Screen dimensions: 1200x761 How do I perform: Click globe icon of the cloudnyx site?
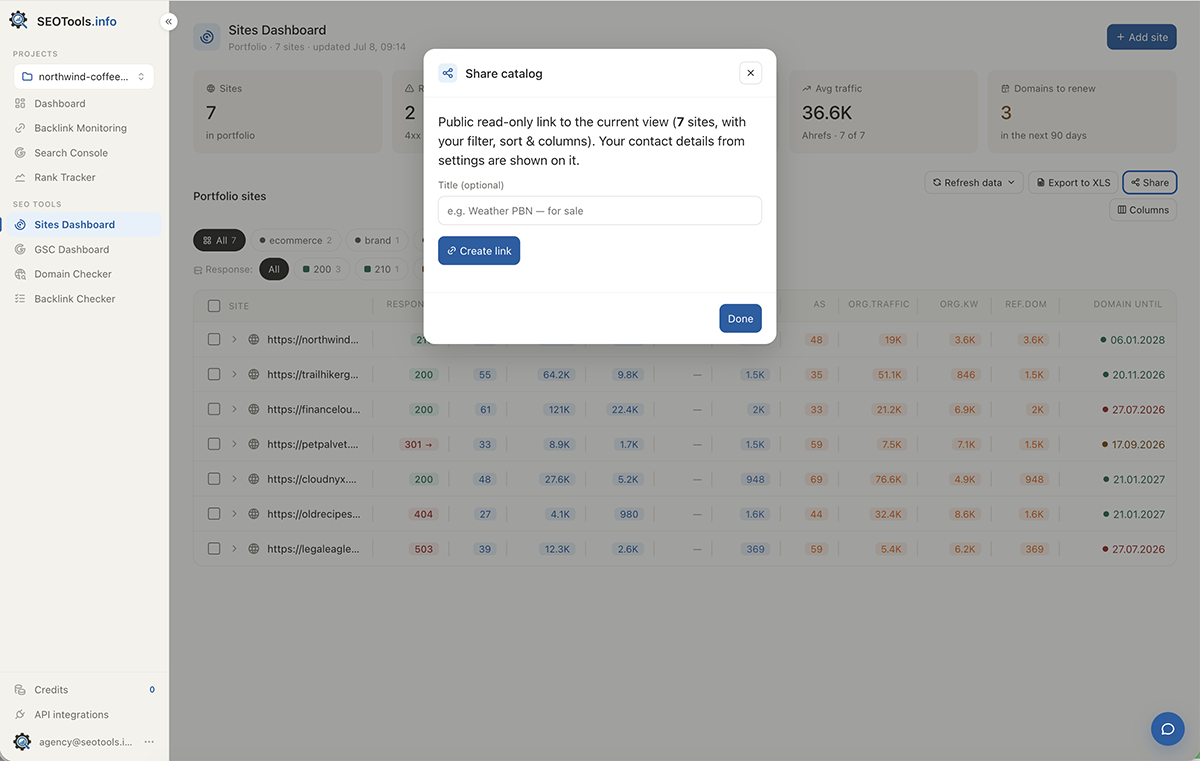coord(254,479)
